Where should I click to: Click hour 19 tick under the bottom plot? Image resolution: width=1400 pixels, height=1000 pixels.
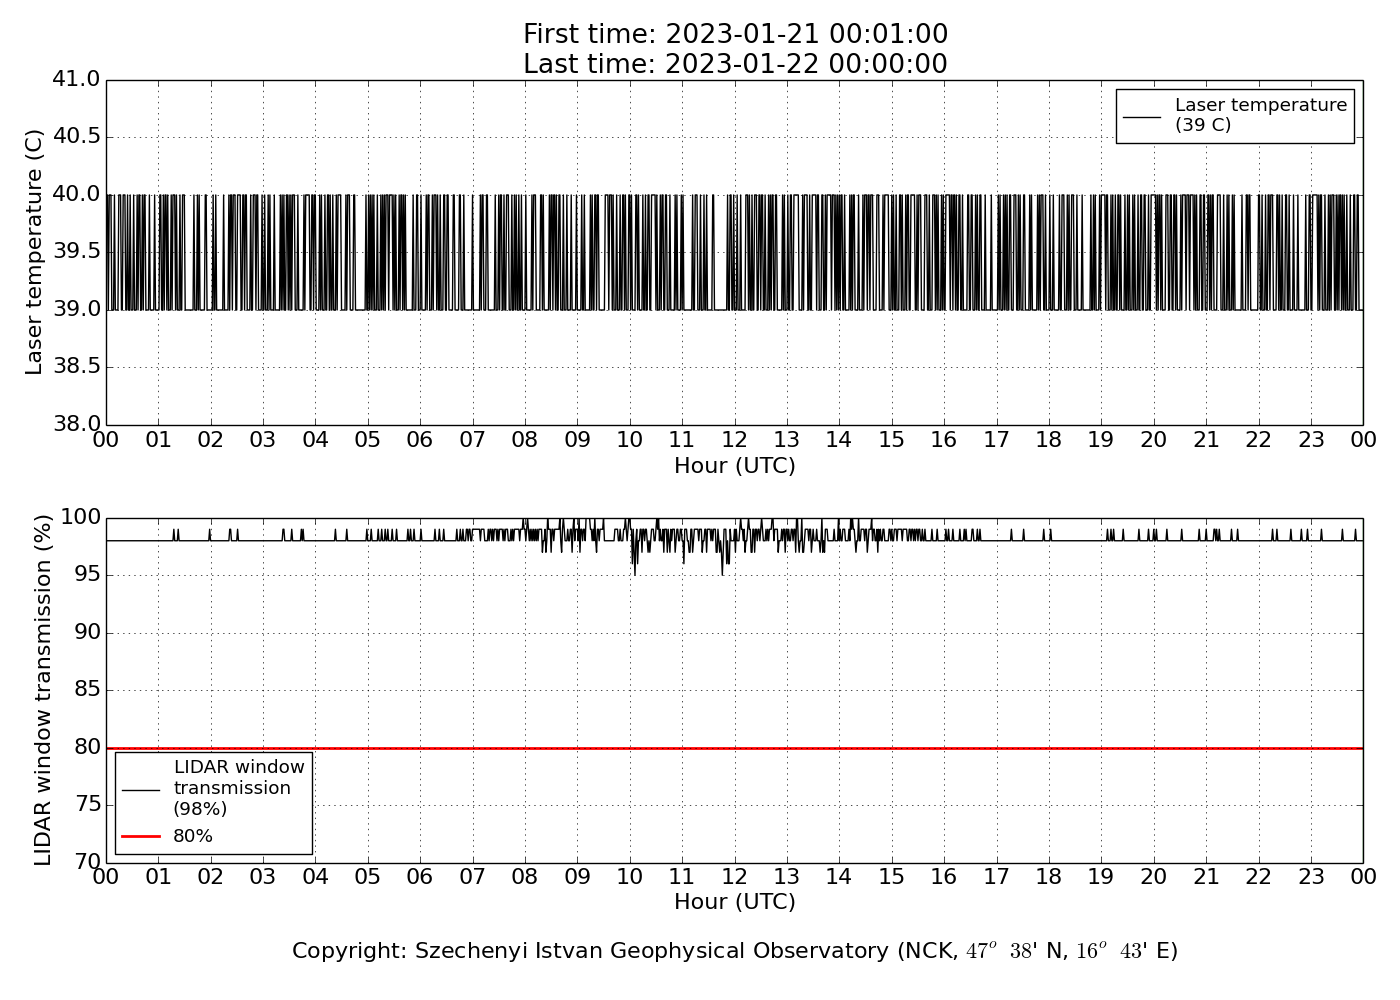coord(1101,877)
